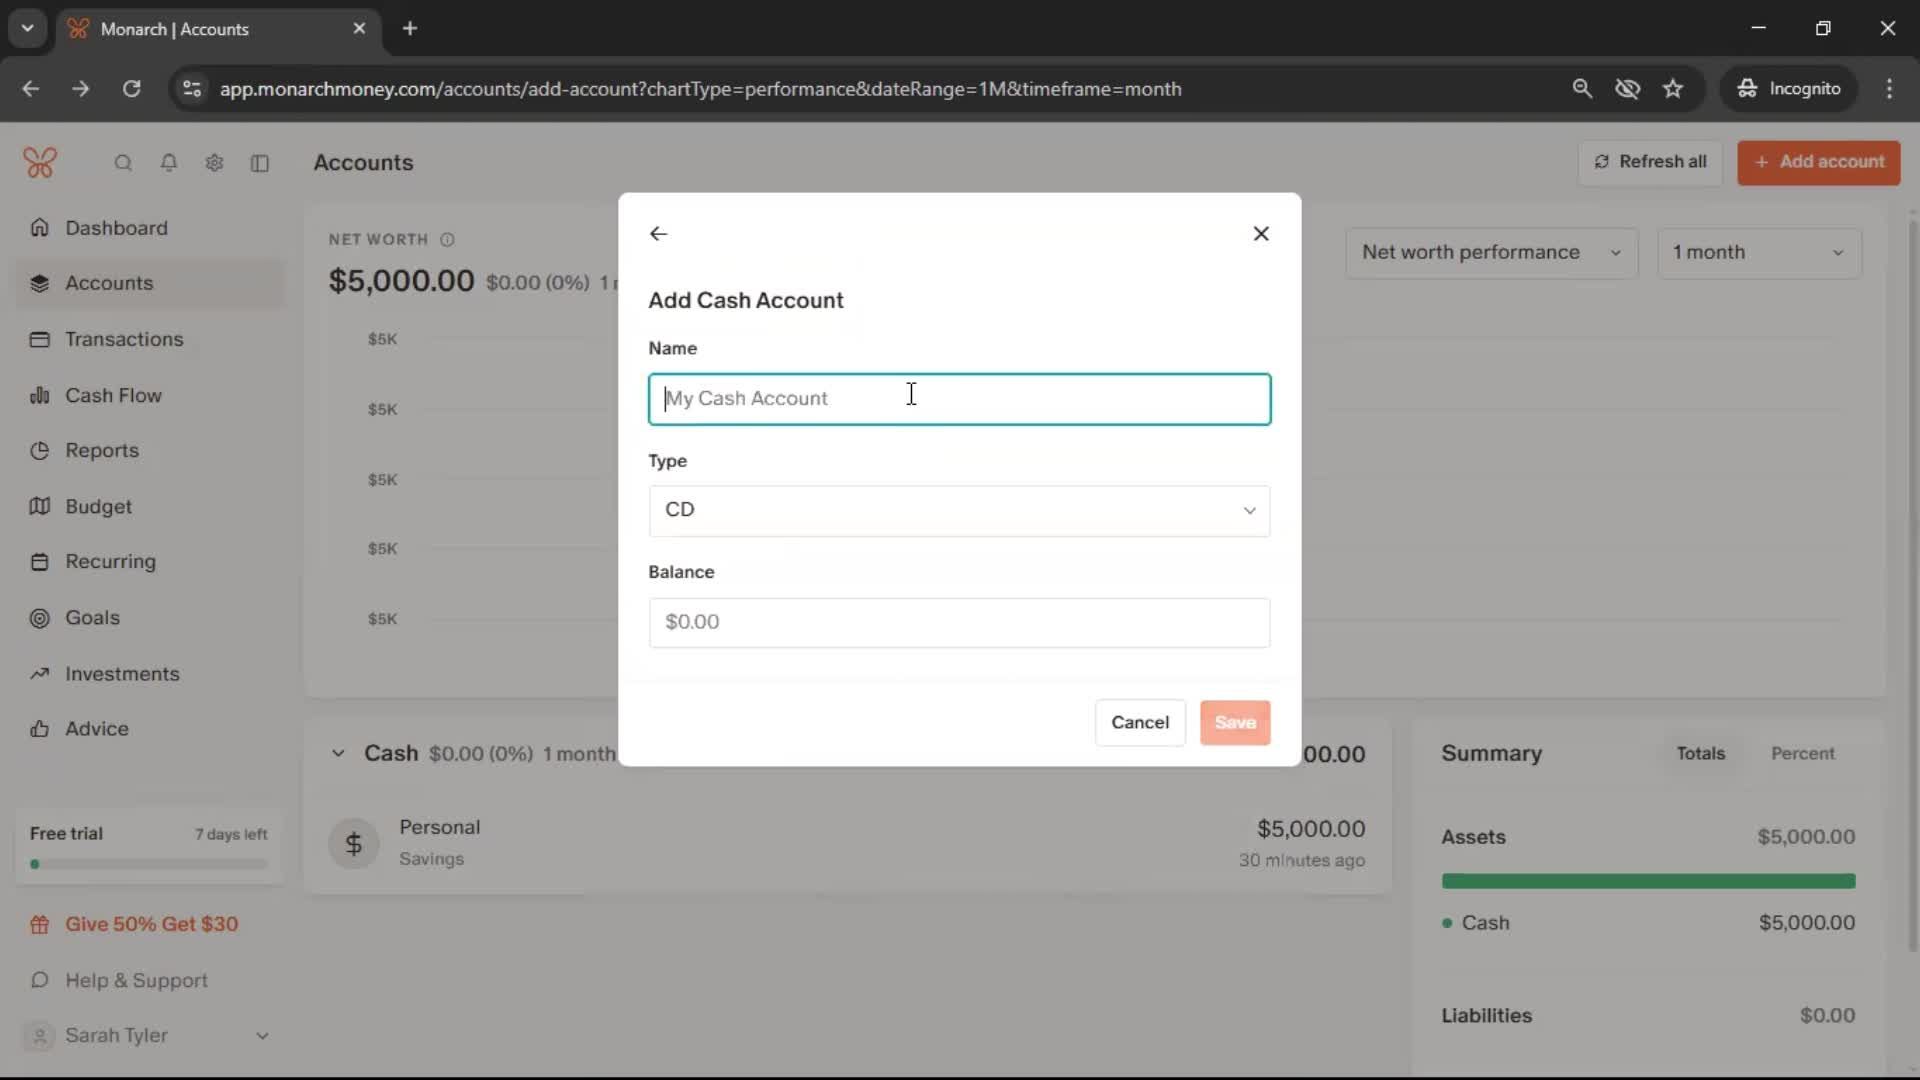Viewport: 1920px width, 1080px height.
Task: Open the search icon in the sidebar header
Action: coord(123,163)
